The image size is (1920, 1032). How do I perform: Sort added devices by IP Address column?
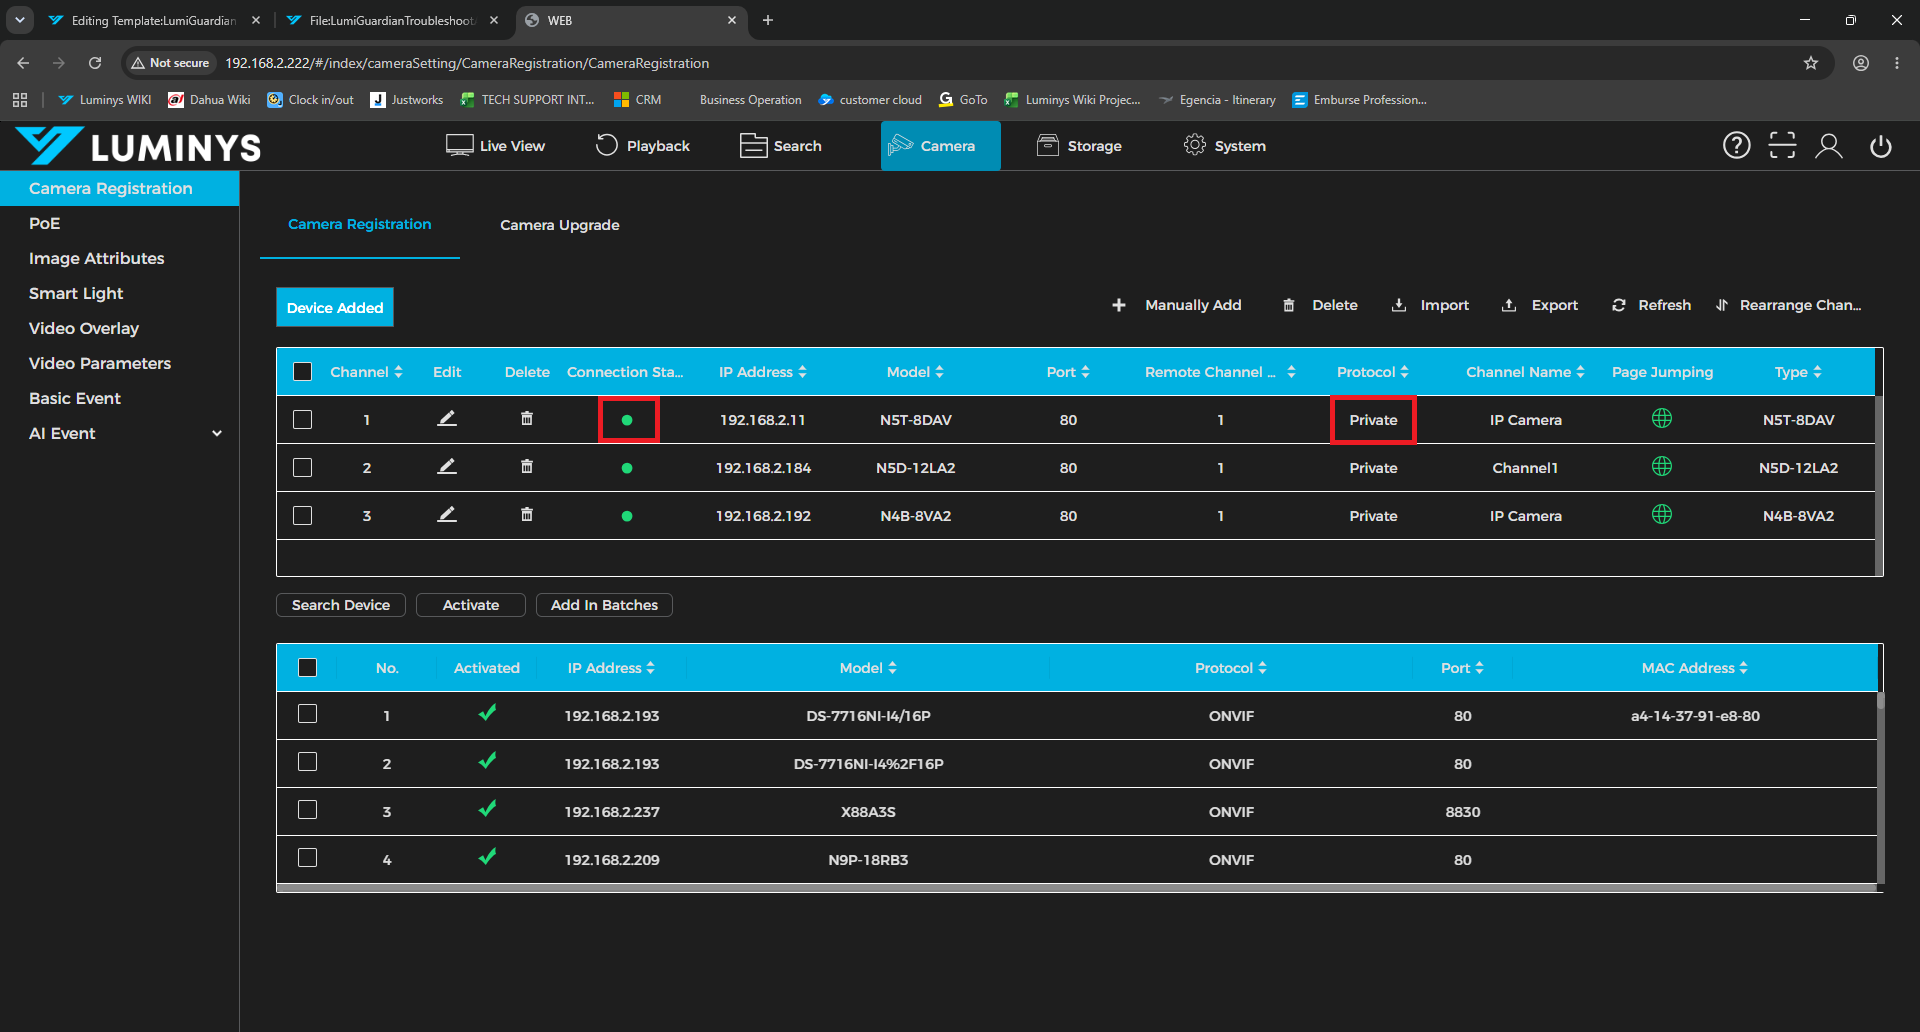tap(762, 372)
